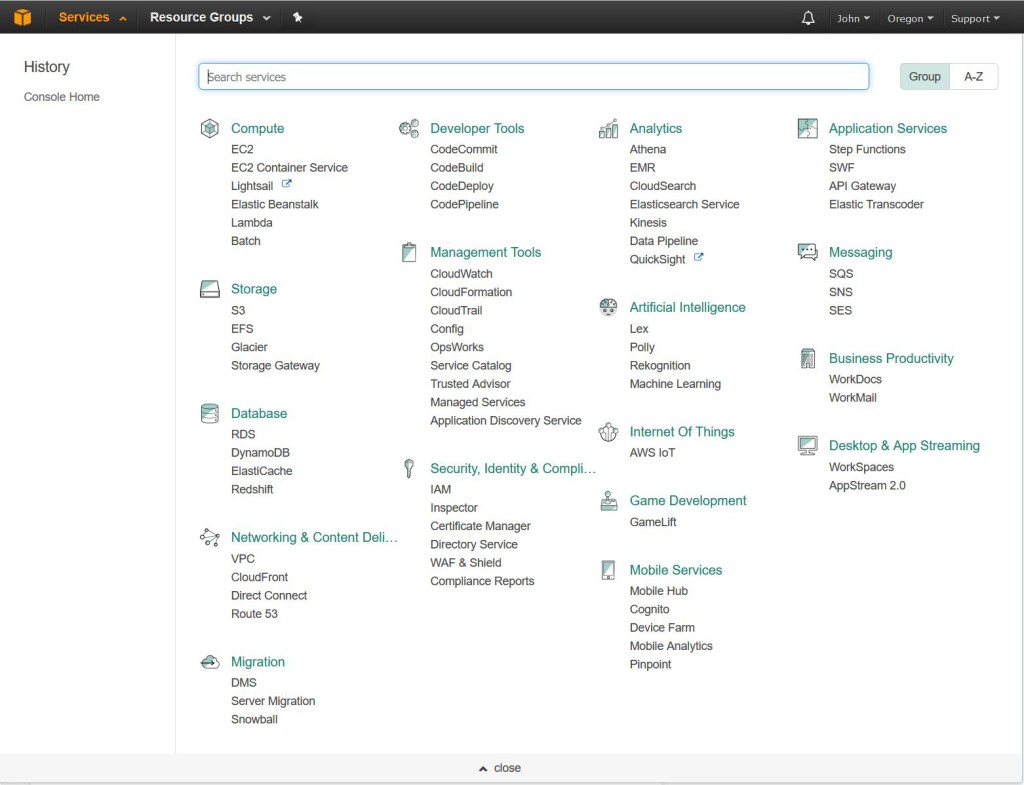This screenshot has height=785, width=1024.
Task: Open the Certificate Manager service
Action: tap(480, 526)
